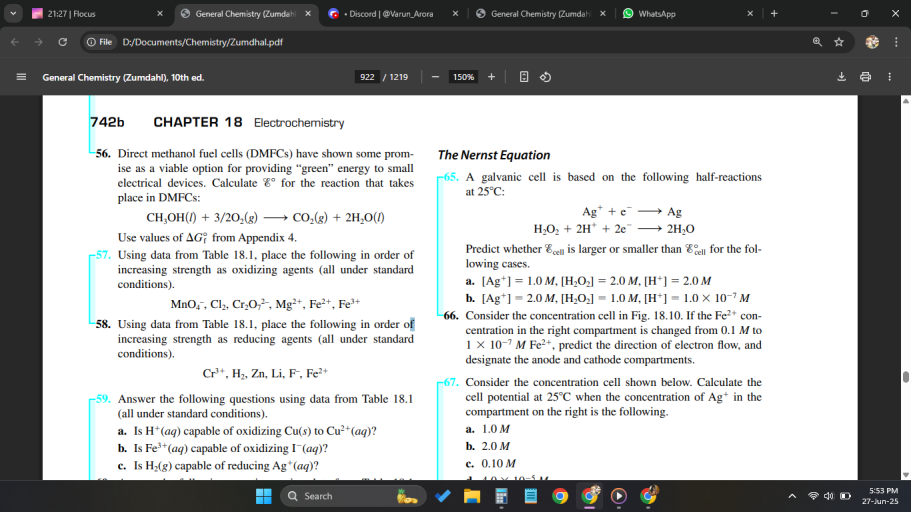911x512 pixels.
Task: Click the taskbar Search box
Action: pos(353,496)
